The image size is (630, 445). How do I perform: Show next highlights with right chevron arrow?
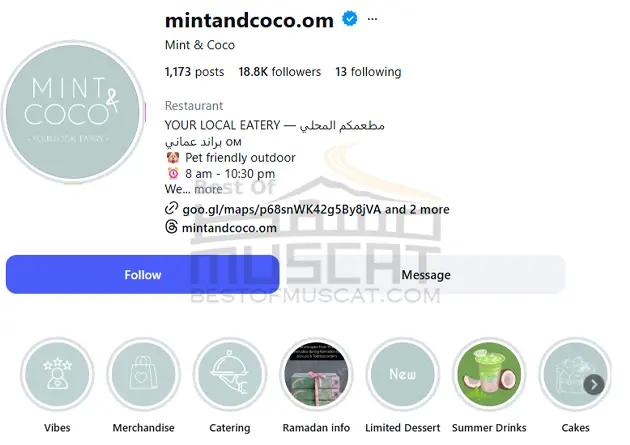(x=594, y=385)
